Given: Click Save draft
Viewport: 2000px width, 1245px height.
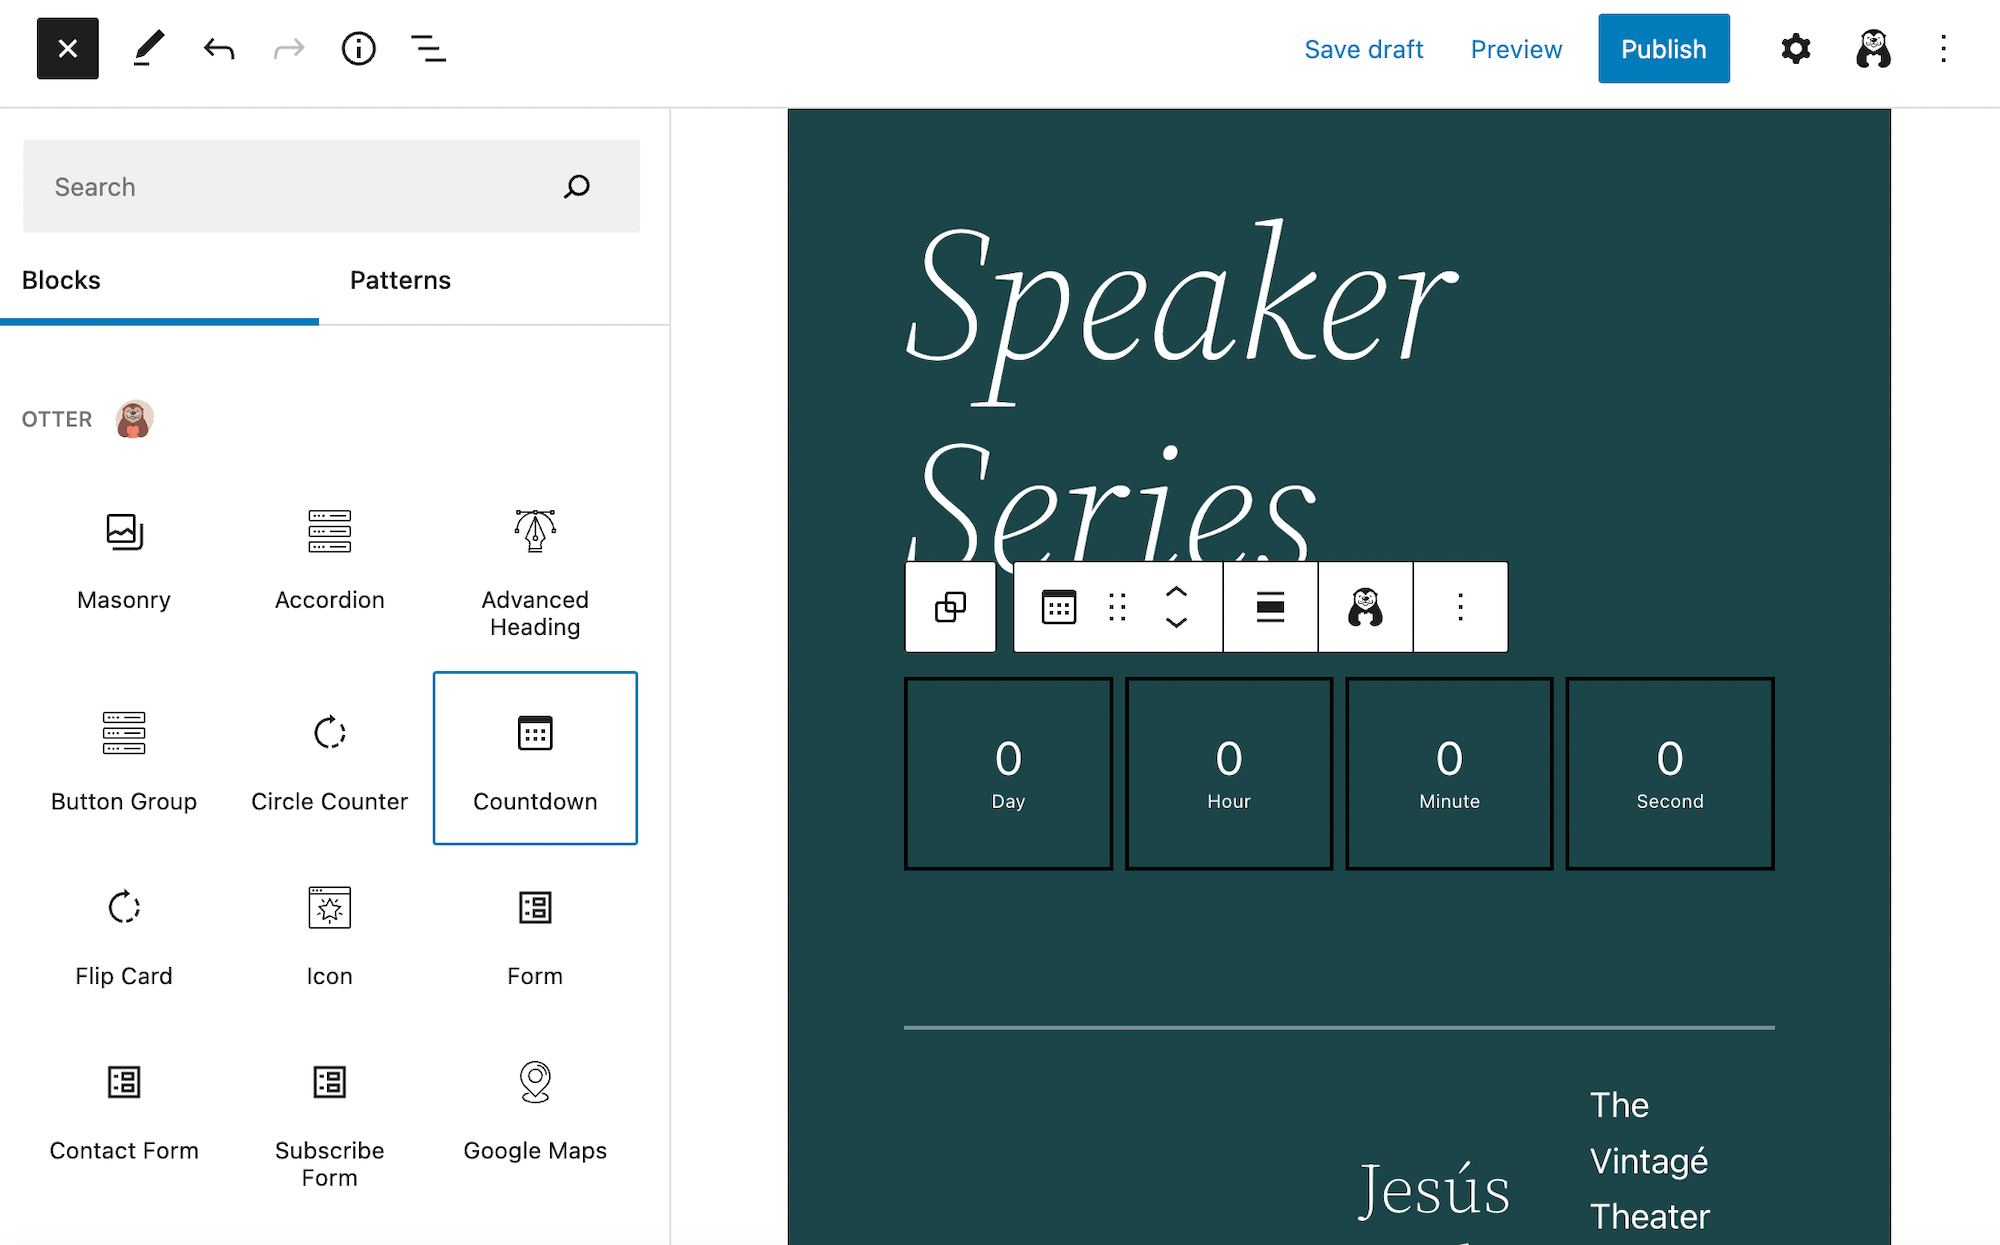Looking at the screenshot, I should tap(1363, 49).
